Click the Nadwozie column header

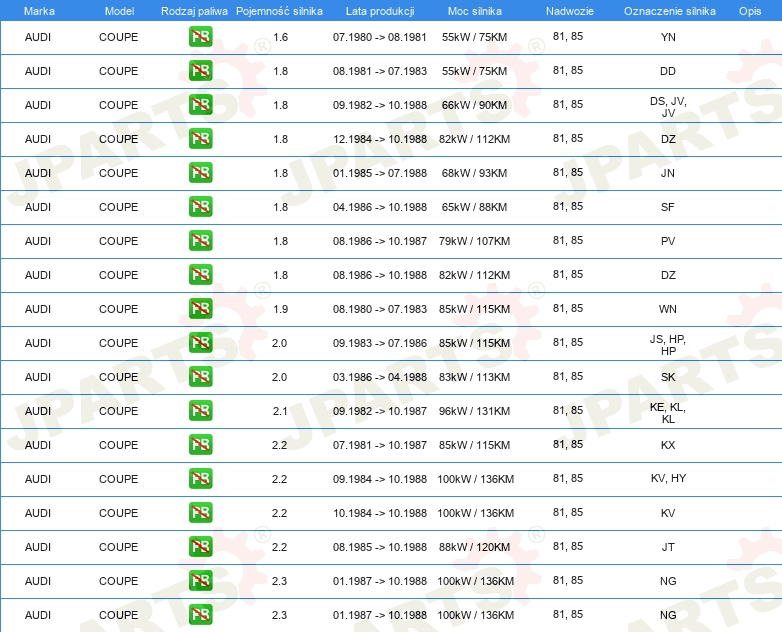[x=570, y=11]
